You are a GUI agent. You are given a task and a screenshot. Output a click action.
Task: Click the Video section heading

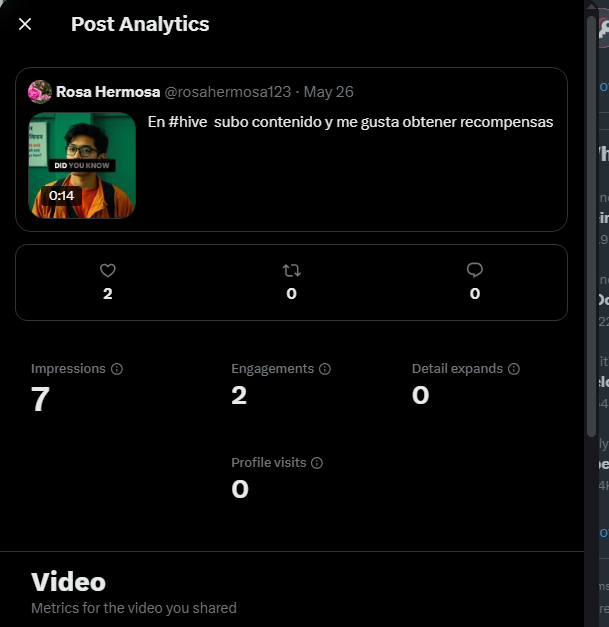68,582
